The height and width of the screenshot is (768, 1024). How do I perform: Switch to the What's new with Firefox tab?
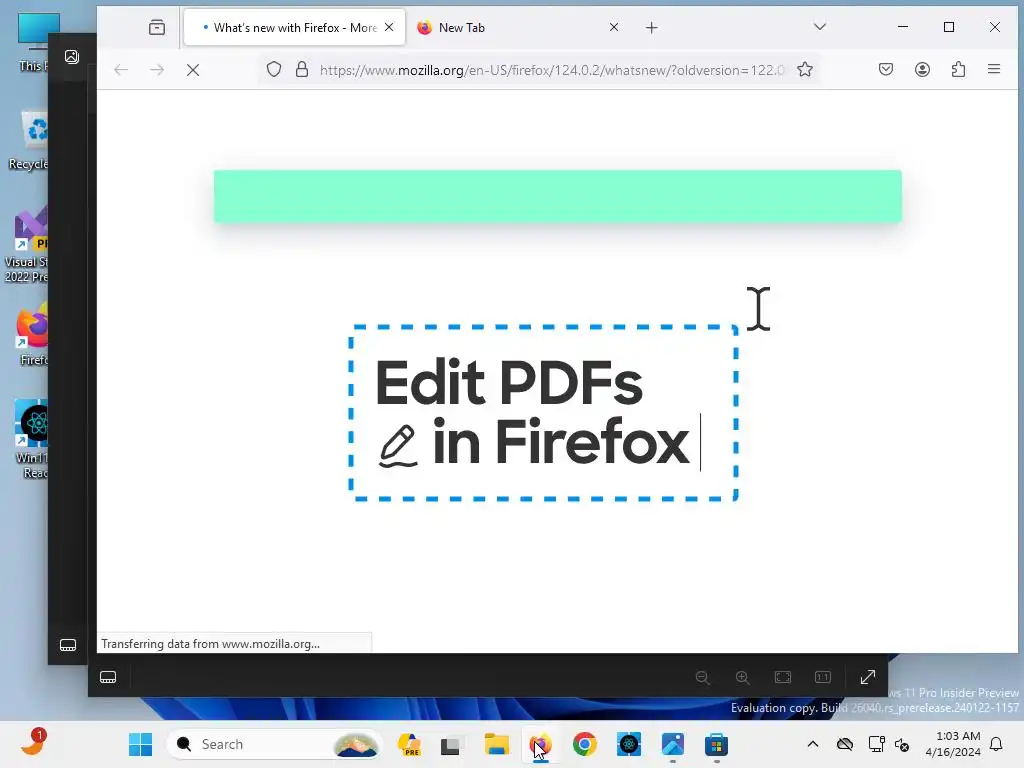coord(295,27)
